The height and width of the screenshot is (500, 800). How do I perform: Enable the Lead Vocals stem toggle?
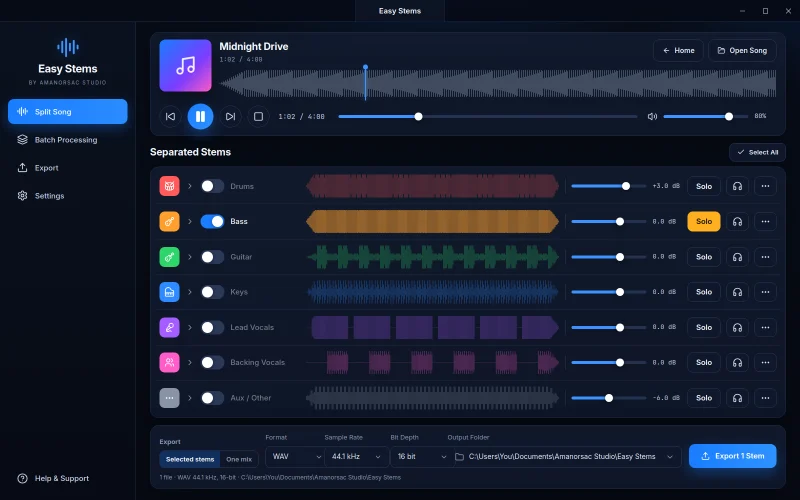212,327
